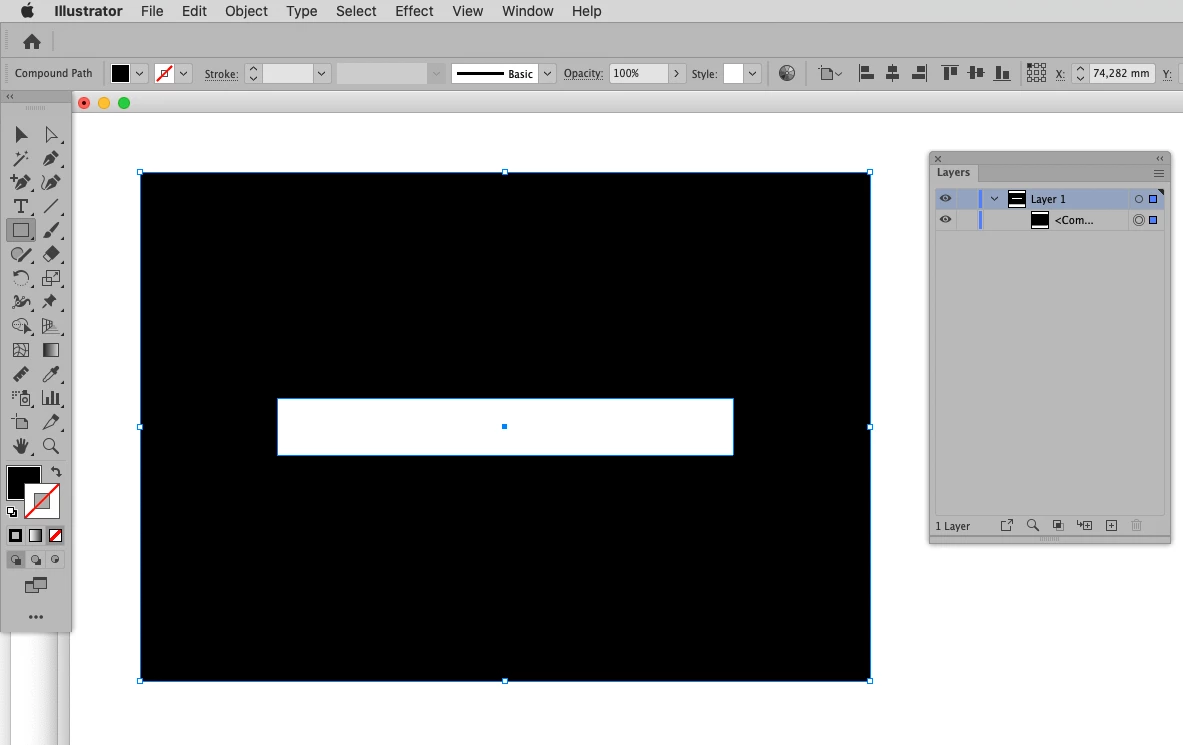Select the Magic Wand tool
The height and width of the screenshot is (745, 1183).
pos(21,159)
